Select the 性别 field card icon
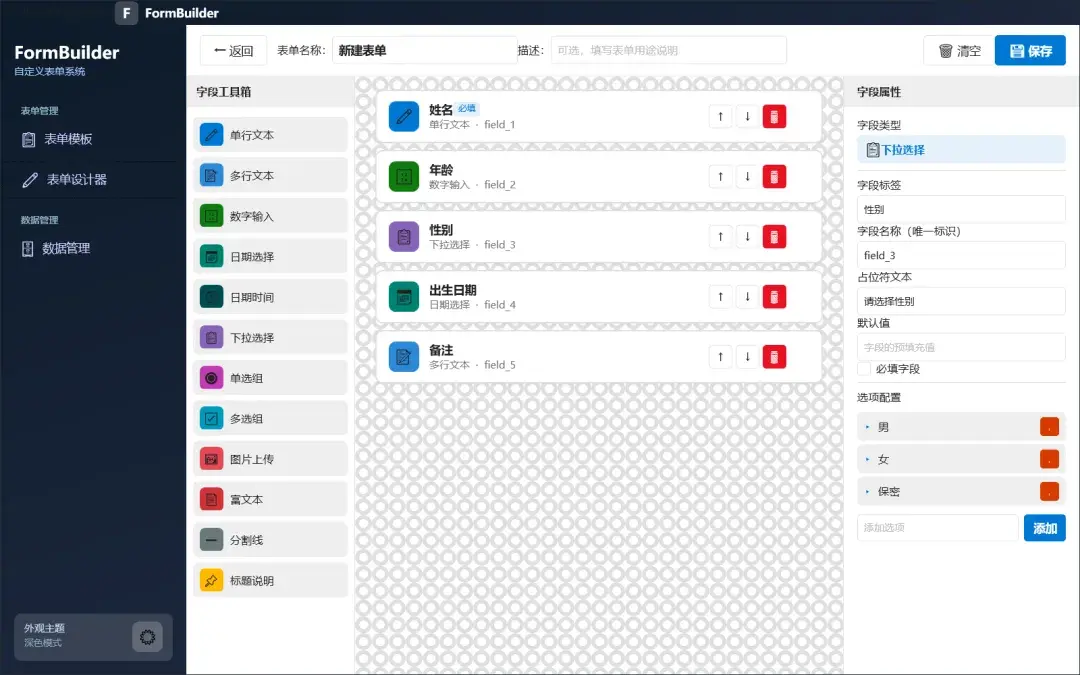Viewport: 1080px width, 675px height. tap(404, 236)
